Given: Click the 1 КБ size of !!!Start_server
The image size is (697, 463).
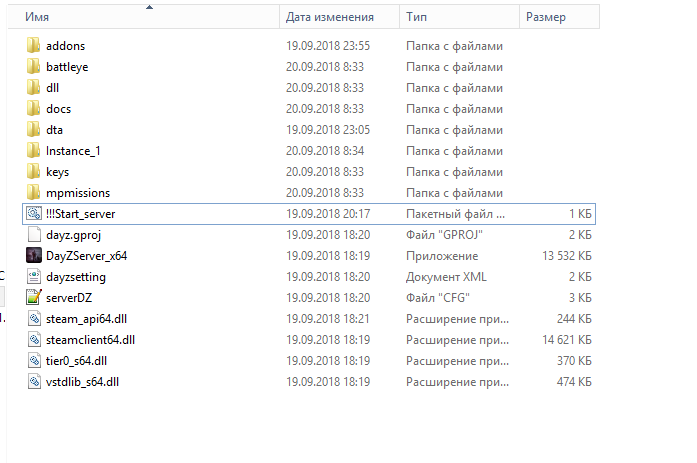Looking at the screenshot, I should tap(581, 214).
